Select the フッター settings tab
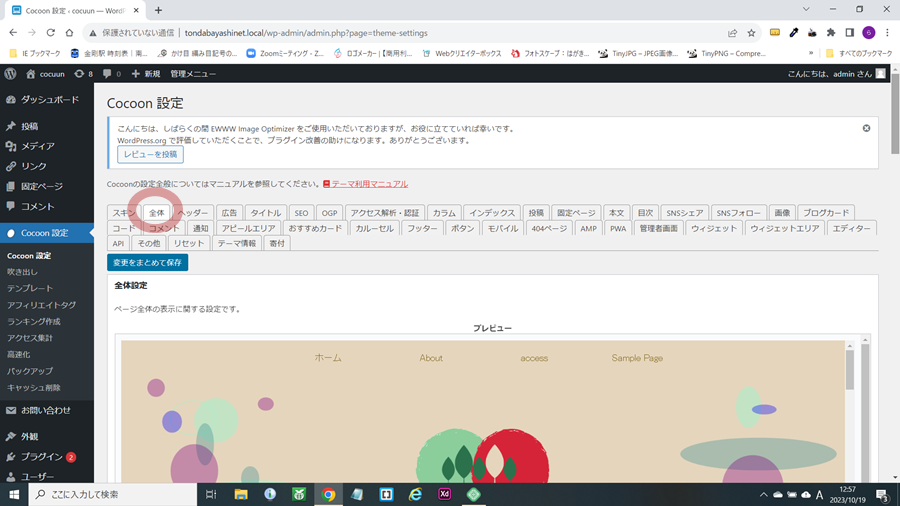This screenshot has height=506, width=900. tap(422, 228)
